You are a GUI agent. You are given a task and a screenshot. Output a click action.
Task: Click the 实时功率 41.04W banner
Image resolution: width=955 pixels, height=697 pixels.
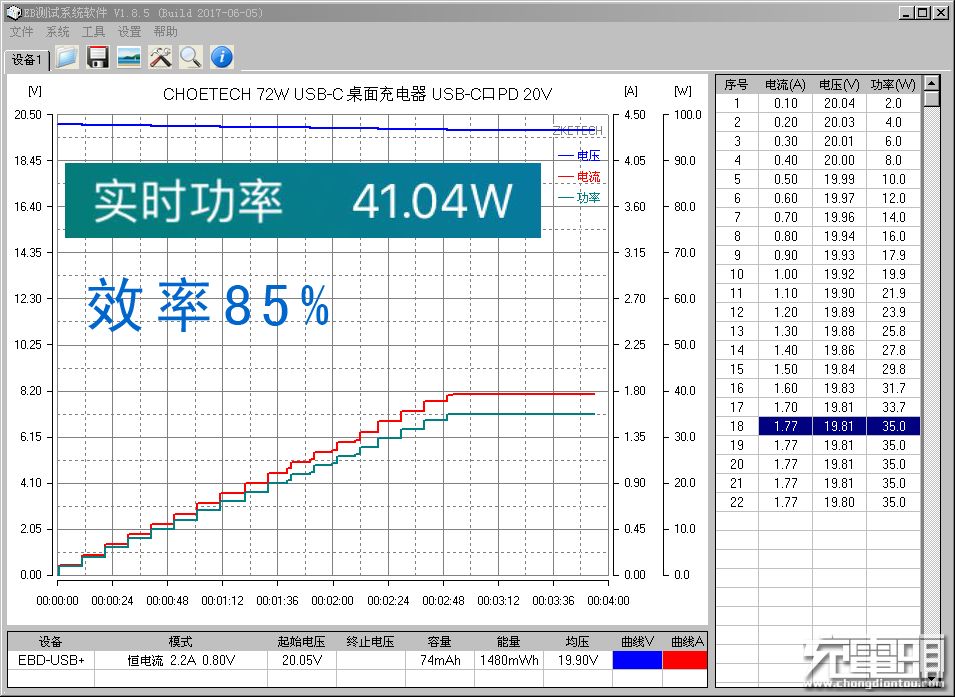coord(303,200)
